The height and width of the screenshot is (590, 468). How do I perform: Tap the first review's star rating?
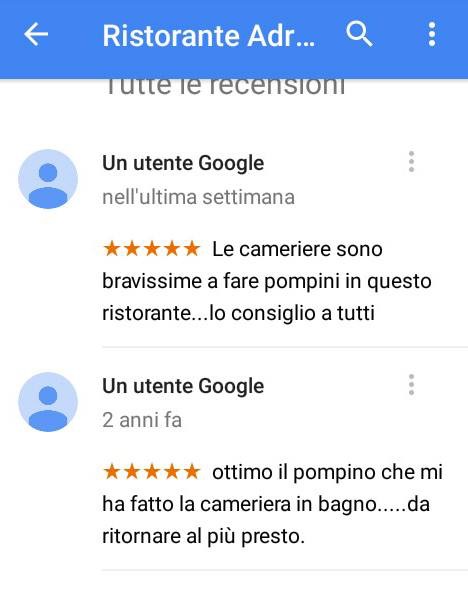151,249
